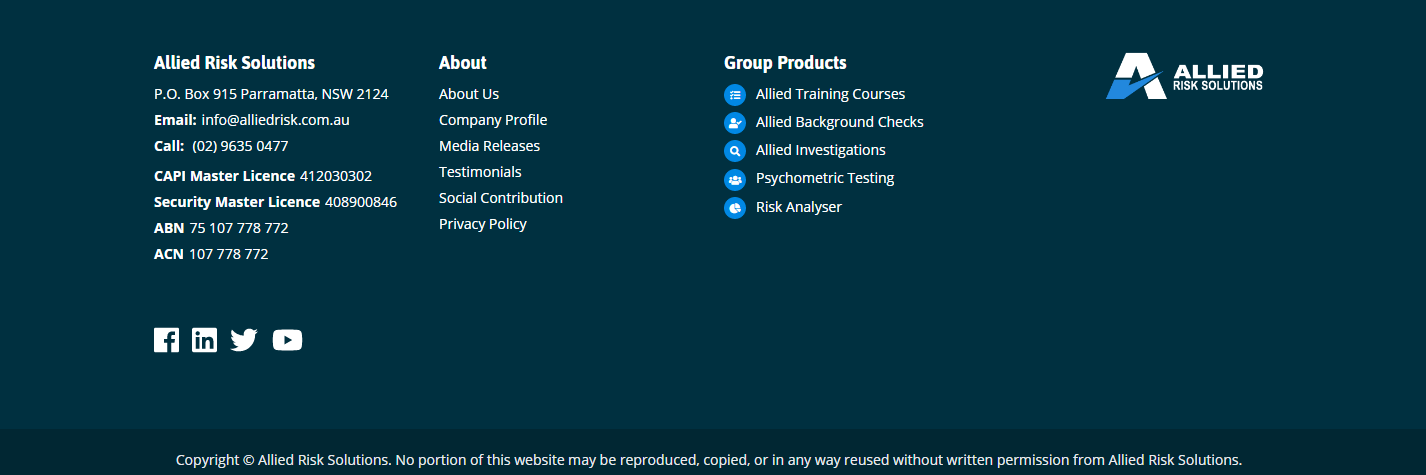Click the Psychometric Testing group icon

point(735,180)
